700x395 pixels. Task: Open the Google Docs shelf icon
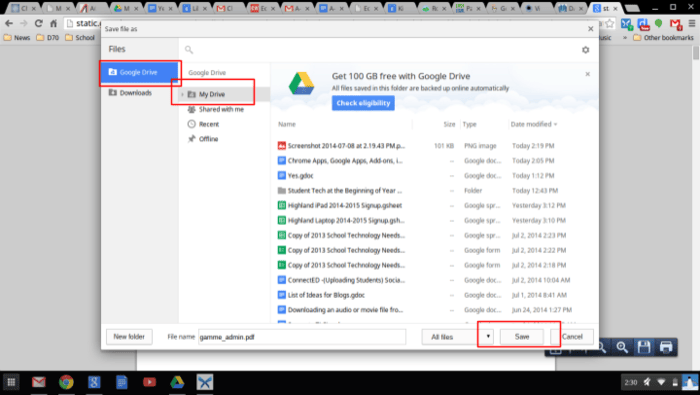click(x=121, y=382)
